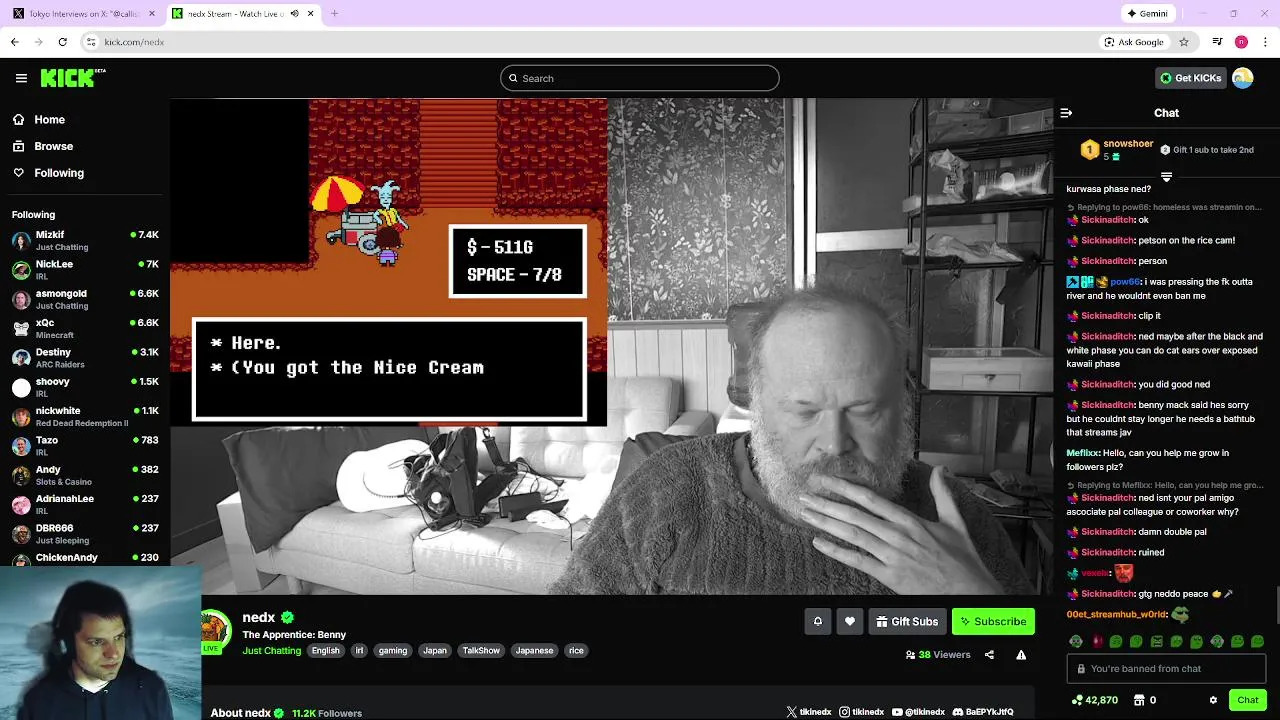Open the Kick sidebar hamburger menu

21,78
